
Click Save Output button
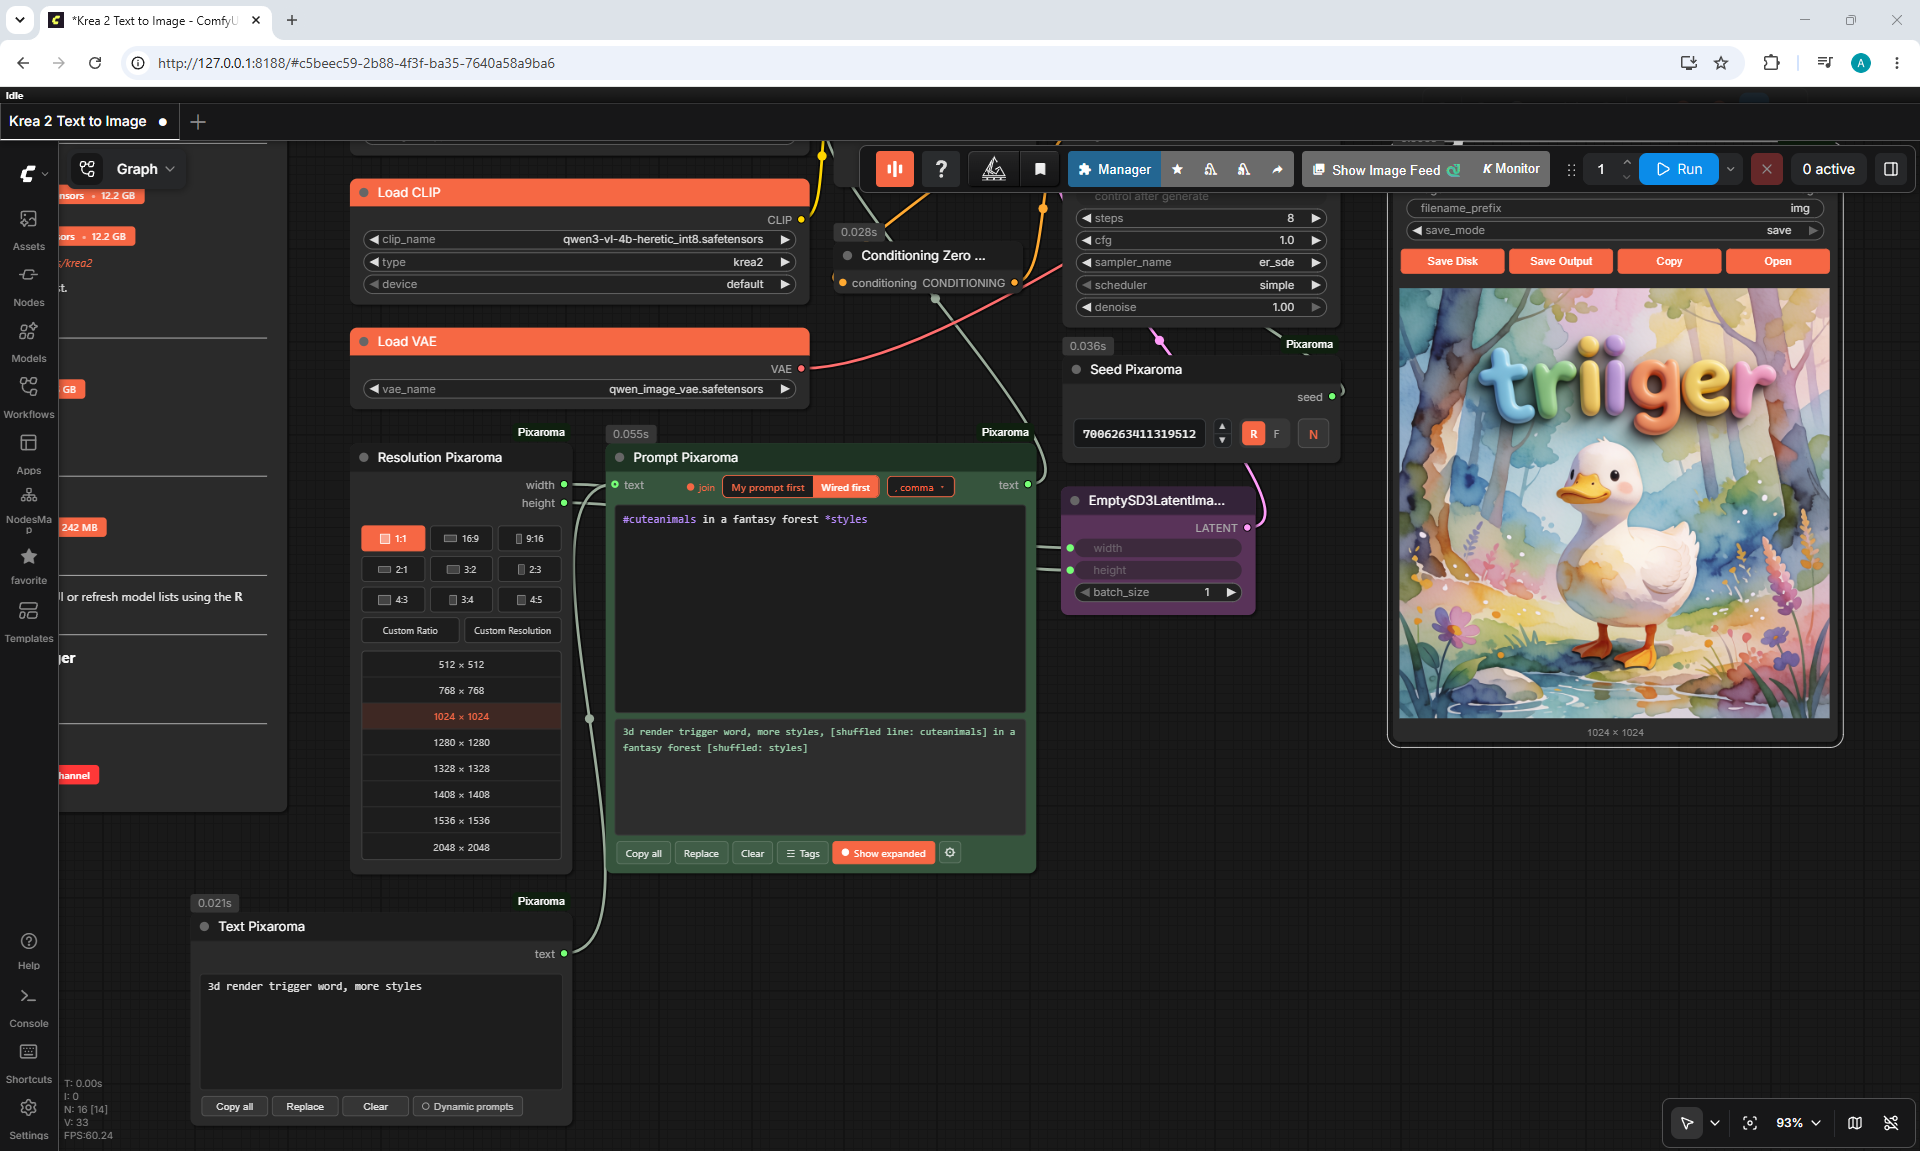(1561, 261)
